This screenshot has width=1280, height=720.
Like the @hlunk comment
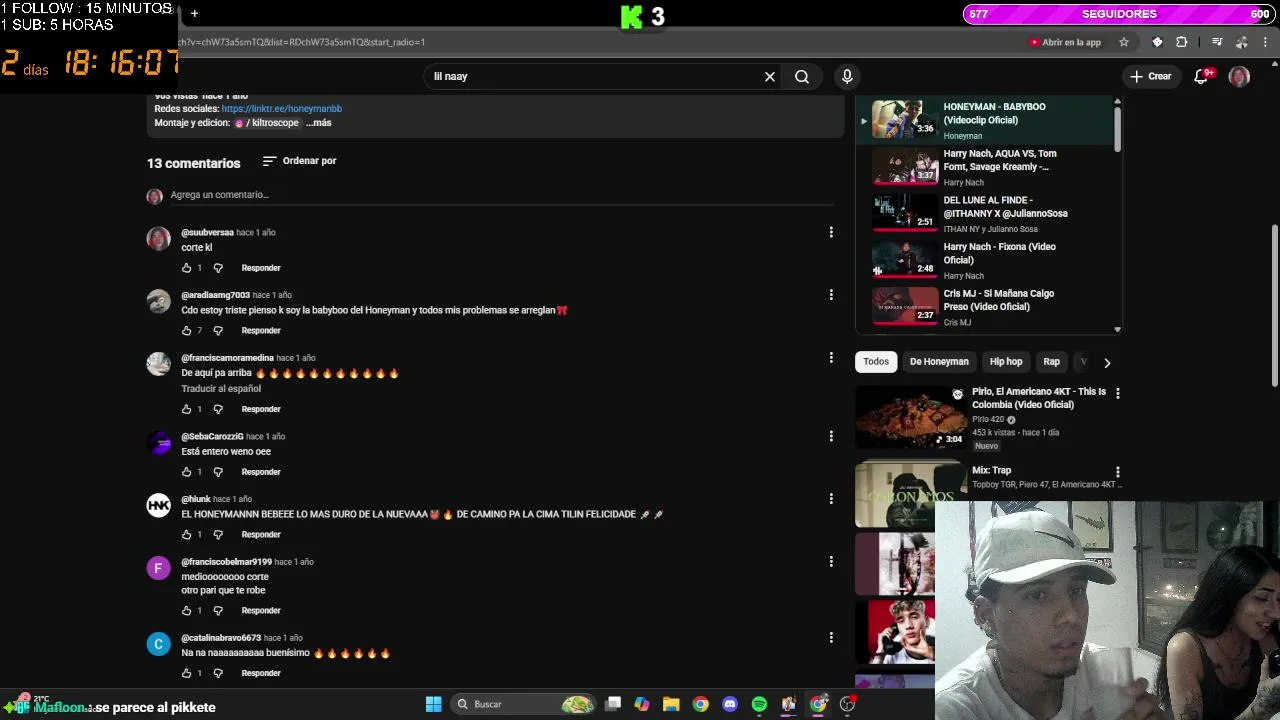186,535
